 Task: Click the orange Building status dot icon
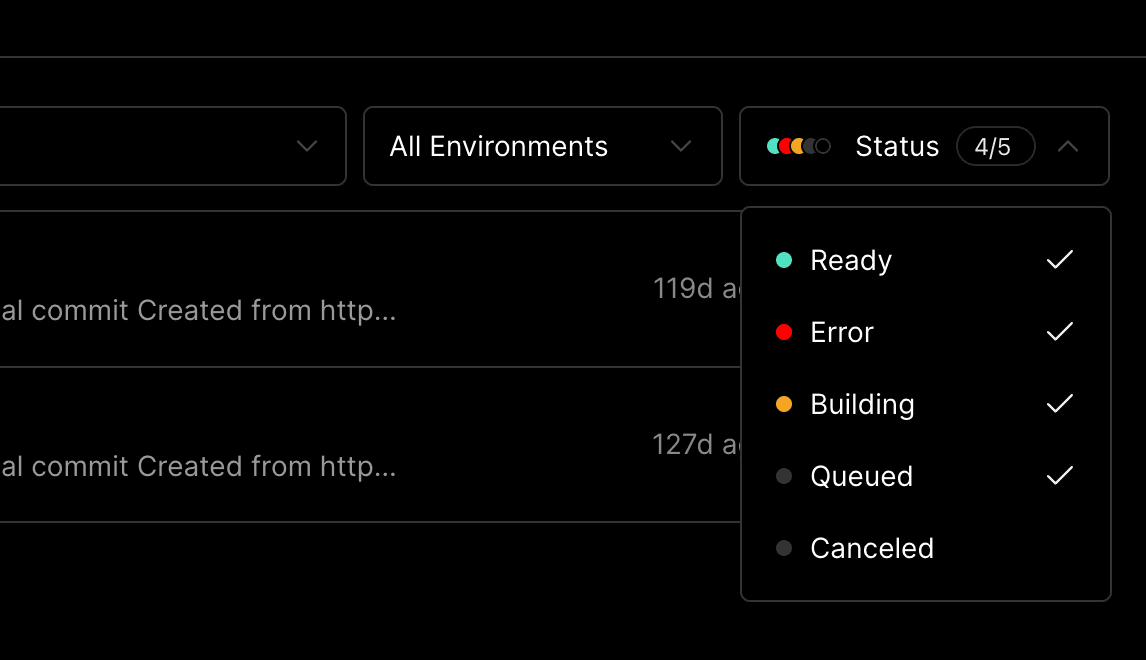[x=784, y=404]
